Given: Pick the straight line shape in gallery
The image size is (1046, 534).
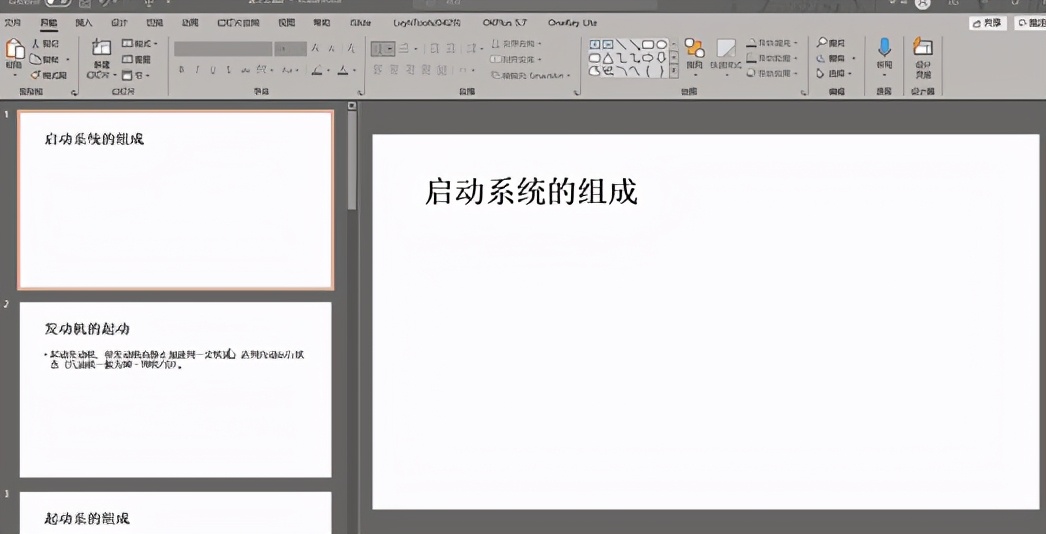Looking at the screenshot, I should [x=621, y=44].
